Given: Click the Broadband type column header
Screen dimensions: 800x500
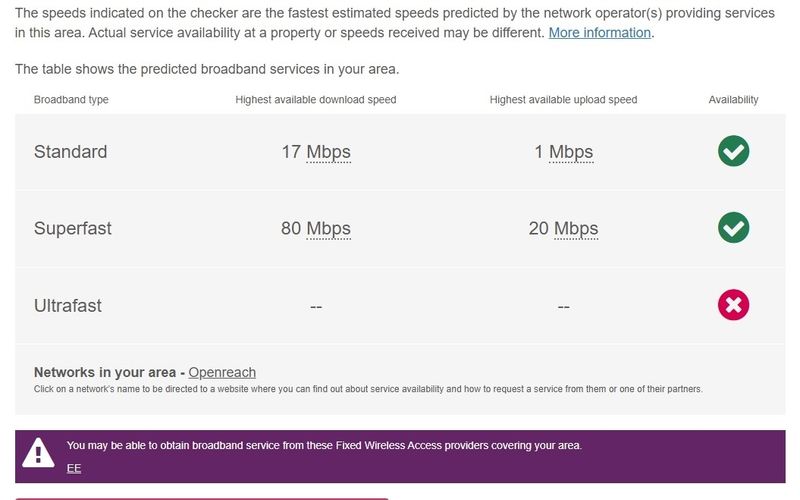Looking at the screenshot, I should pos(71,100).
